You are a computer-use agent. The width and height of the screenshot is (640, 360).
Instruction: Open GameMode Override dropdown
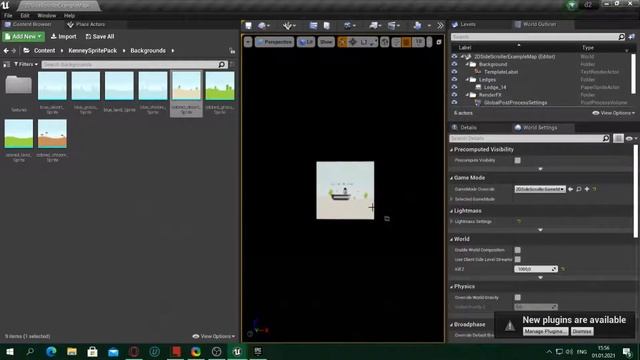(x=540, y=189)
